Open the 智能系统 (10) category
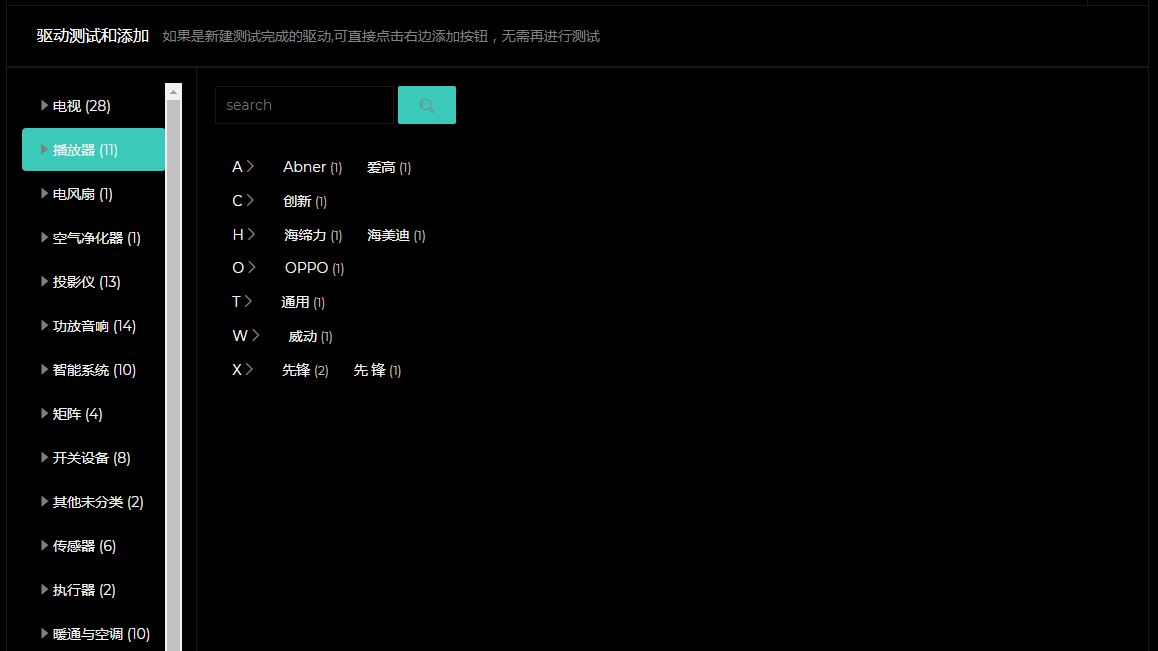 pos(94,370)
